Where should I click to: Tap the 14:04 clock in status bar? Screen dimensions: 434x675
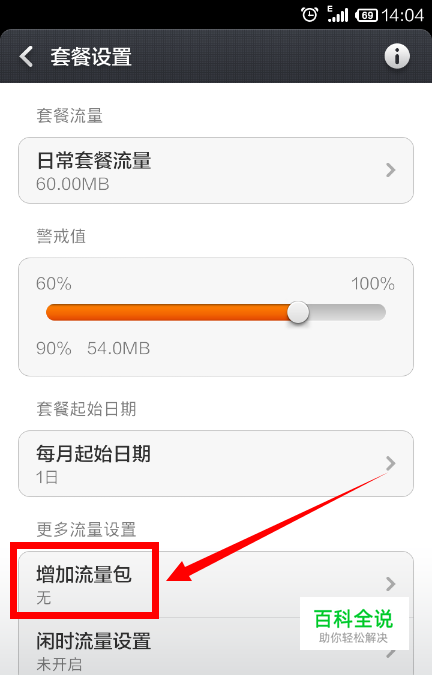402,15
